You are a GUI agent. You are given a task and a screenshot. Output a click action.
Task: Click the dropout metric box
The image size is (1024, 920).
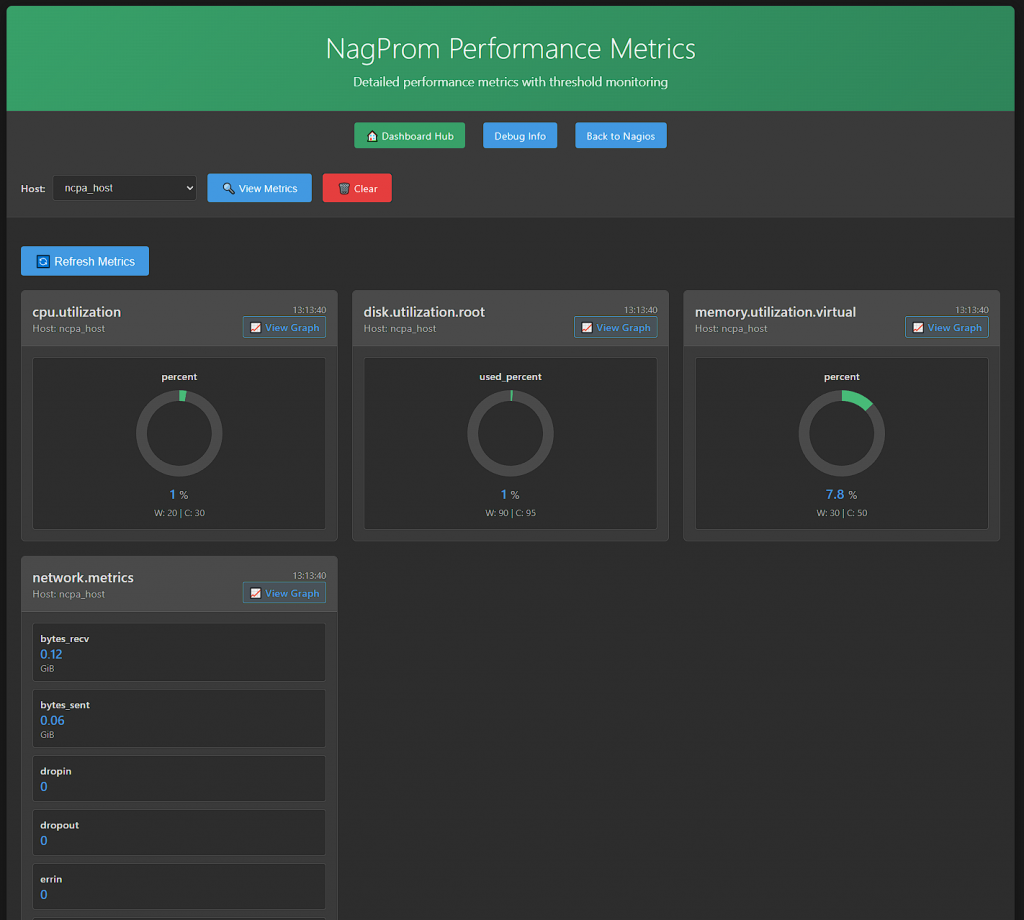pos(179,832)
